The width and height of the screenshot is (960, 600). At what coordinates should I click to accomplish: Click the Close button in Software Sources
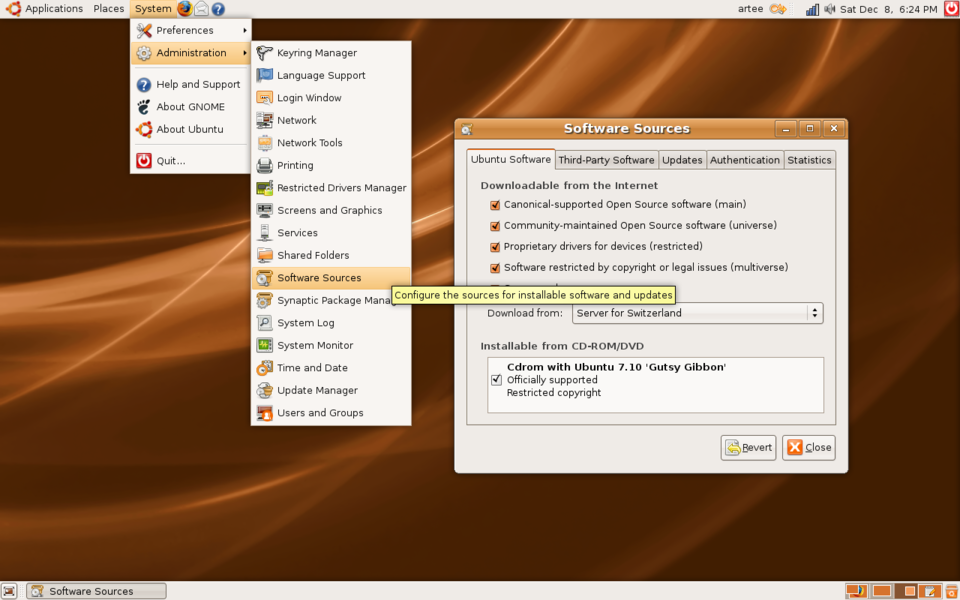808,448
